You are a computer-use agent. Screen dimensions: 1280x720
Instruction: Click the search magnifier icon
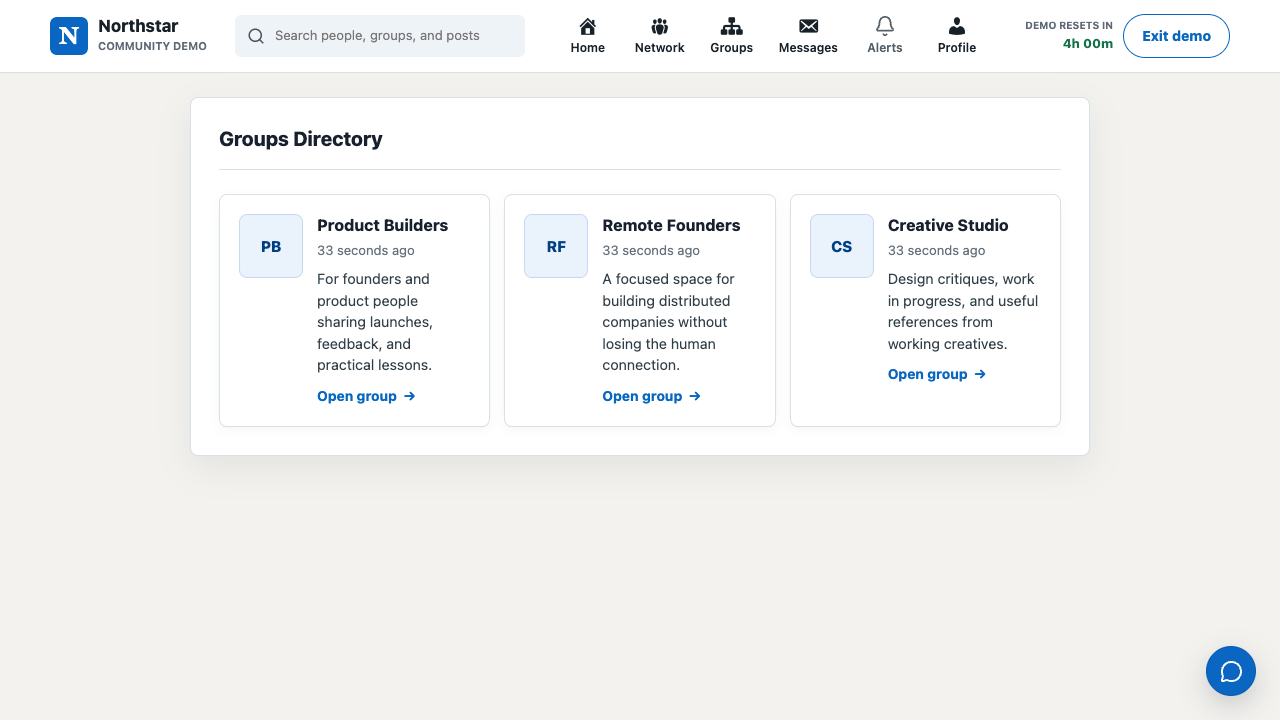pos(256,36)
